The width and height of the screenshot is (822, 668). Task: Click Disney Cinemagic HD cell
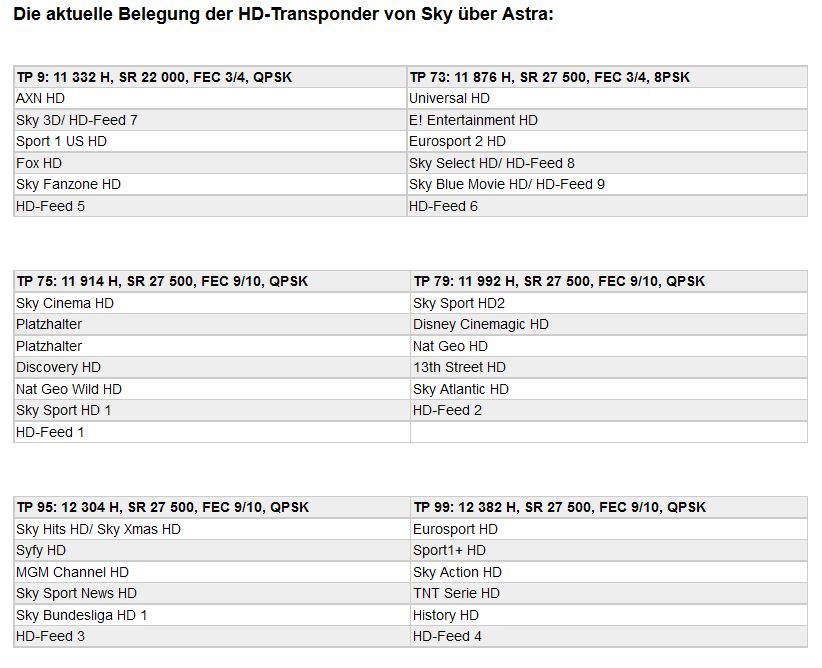point(609,325)
